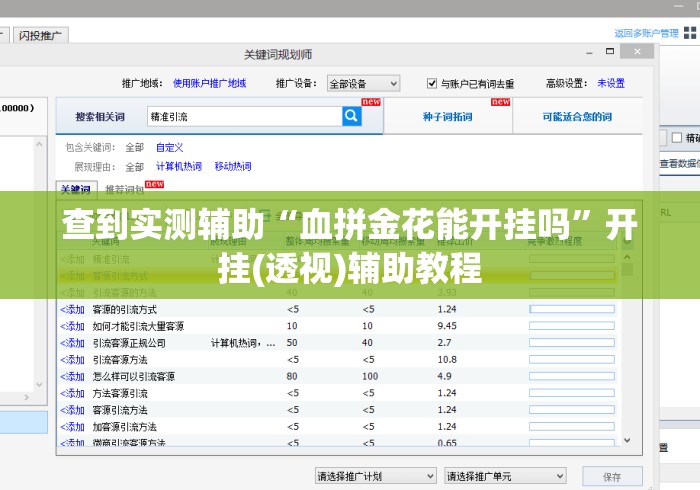Add keyword 方法客源引流

coord(72,393)
